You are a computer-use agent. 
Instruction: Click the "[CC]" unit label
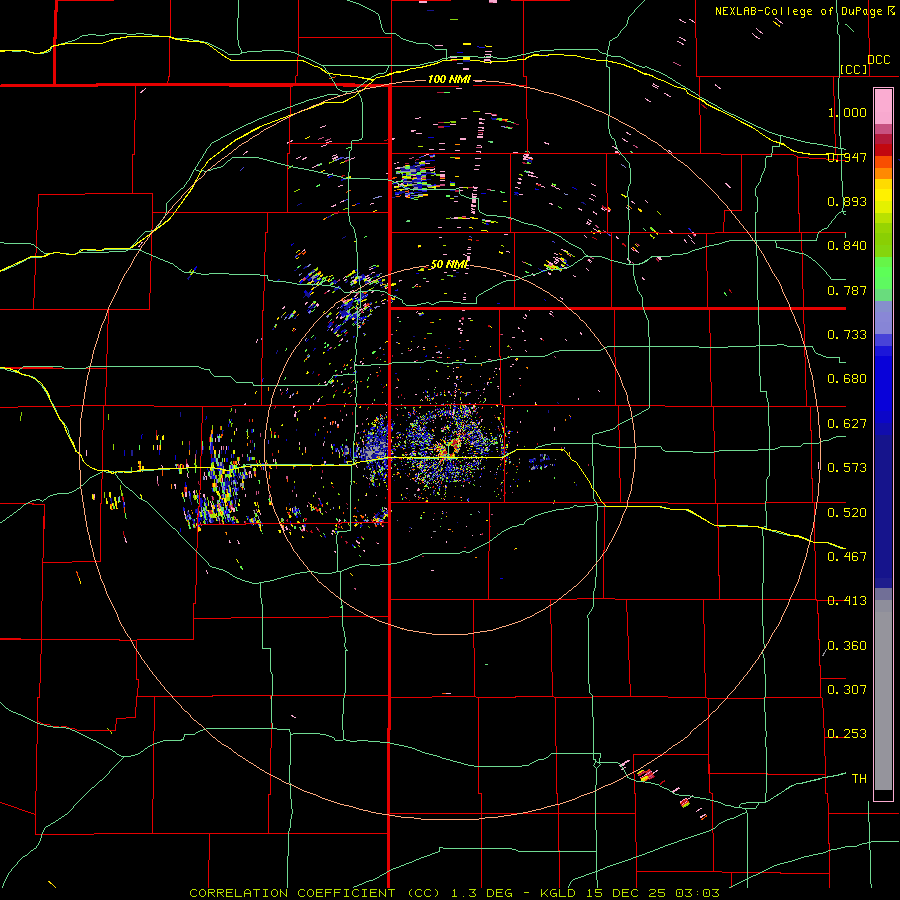[x=854, y=69]
